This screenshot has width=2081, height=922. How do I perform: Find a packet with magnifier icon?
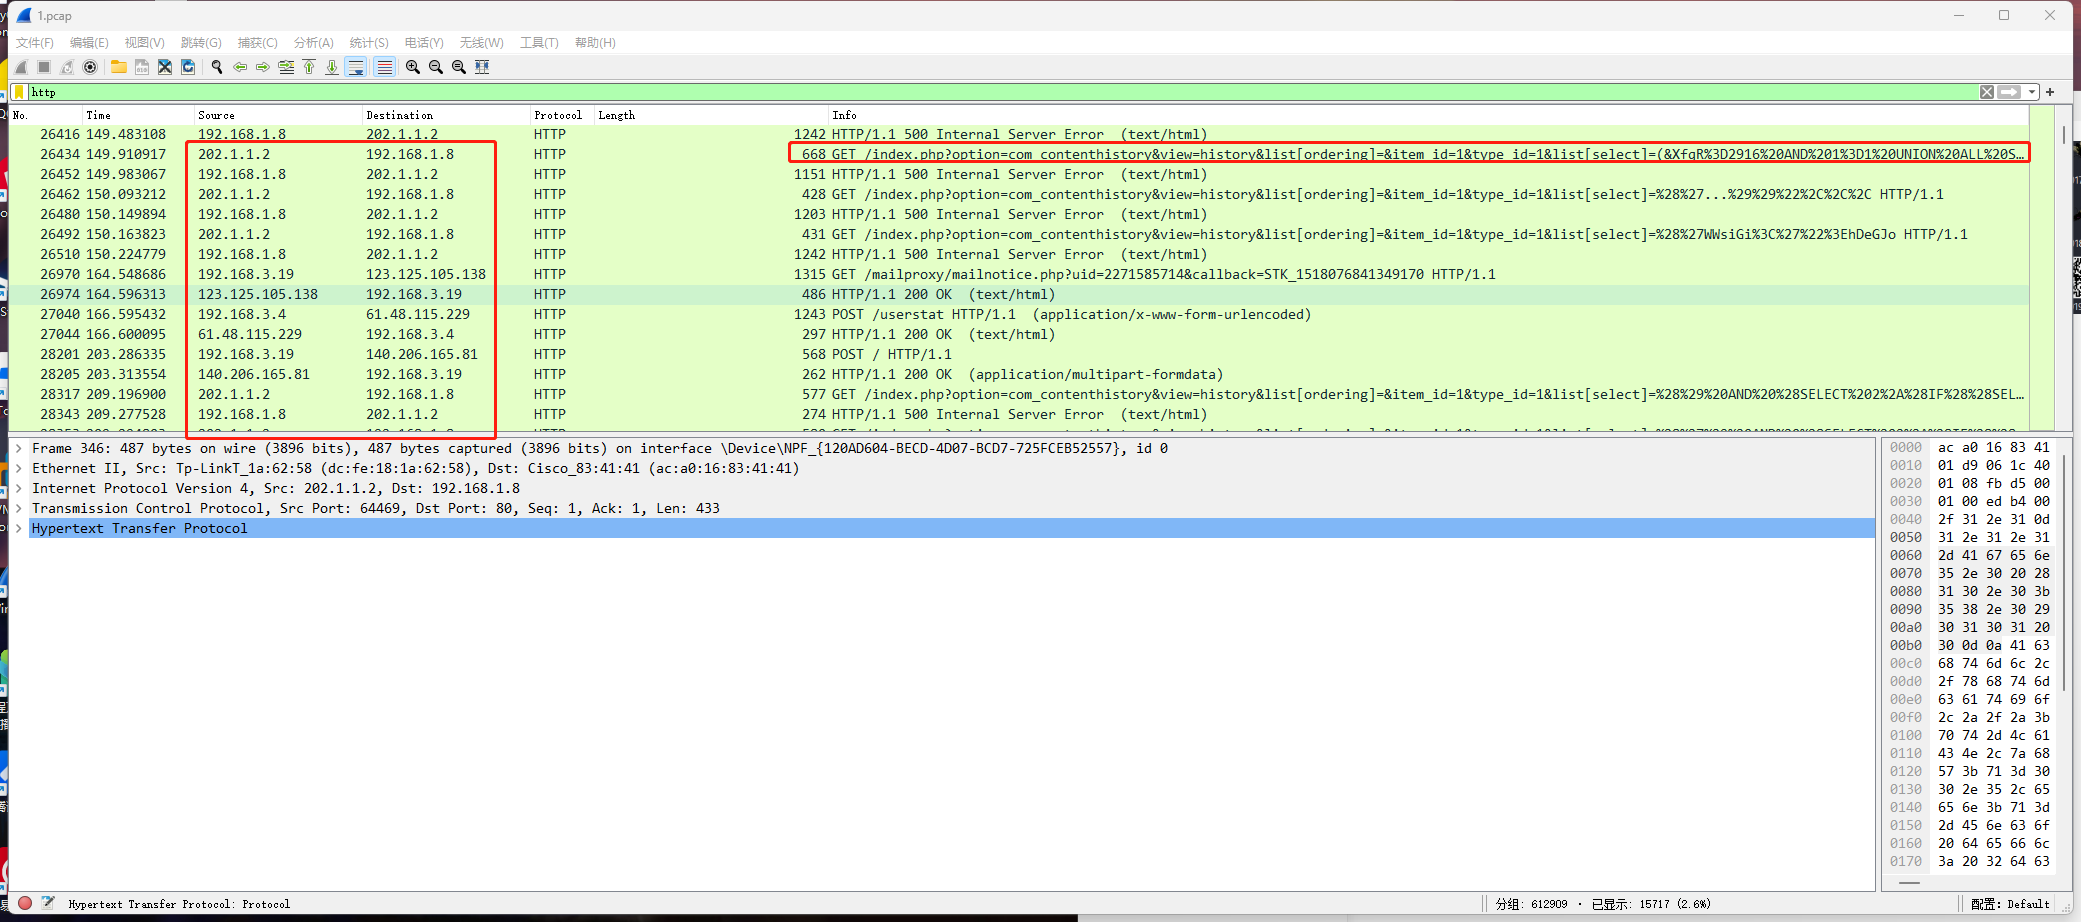click(217, 67)
